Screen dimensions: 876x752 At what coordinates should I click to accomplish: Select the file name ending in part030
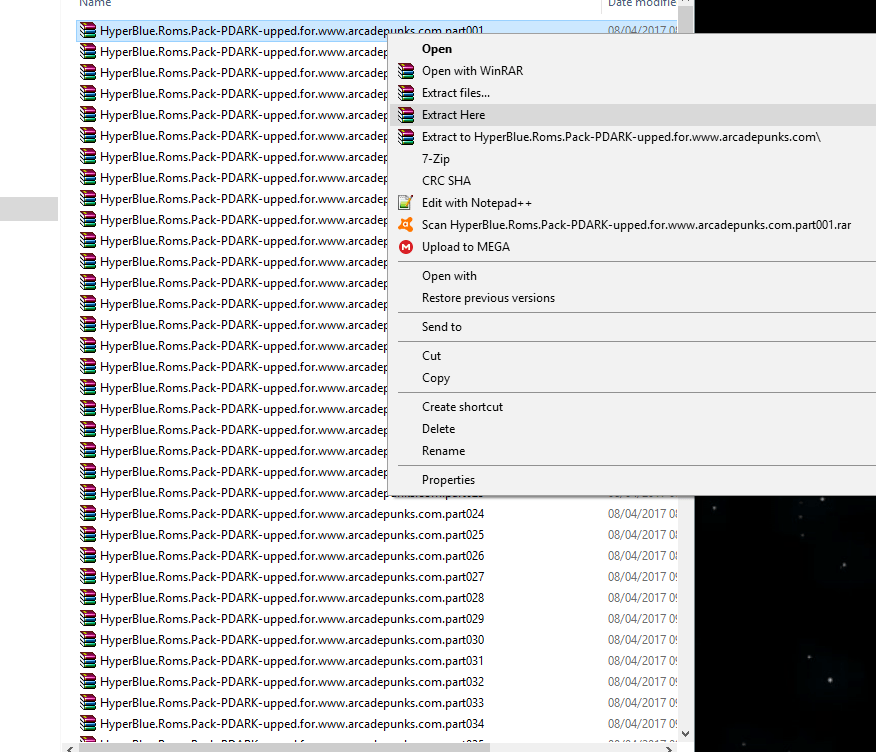tap(292, 640)
